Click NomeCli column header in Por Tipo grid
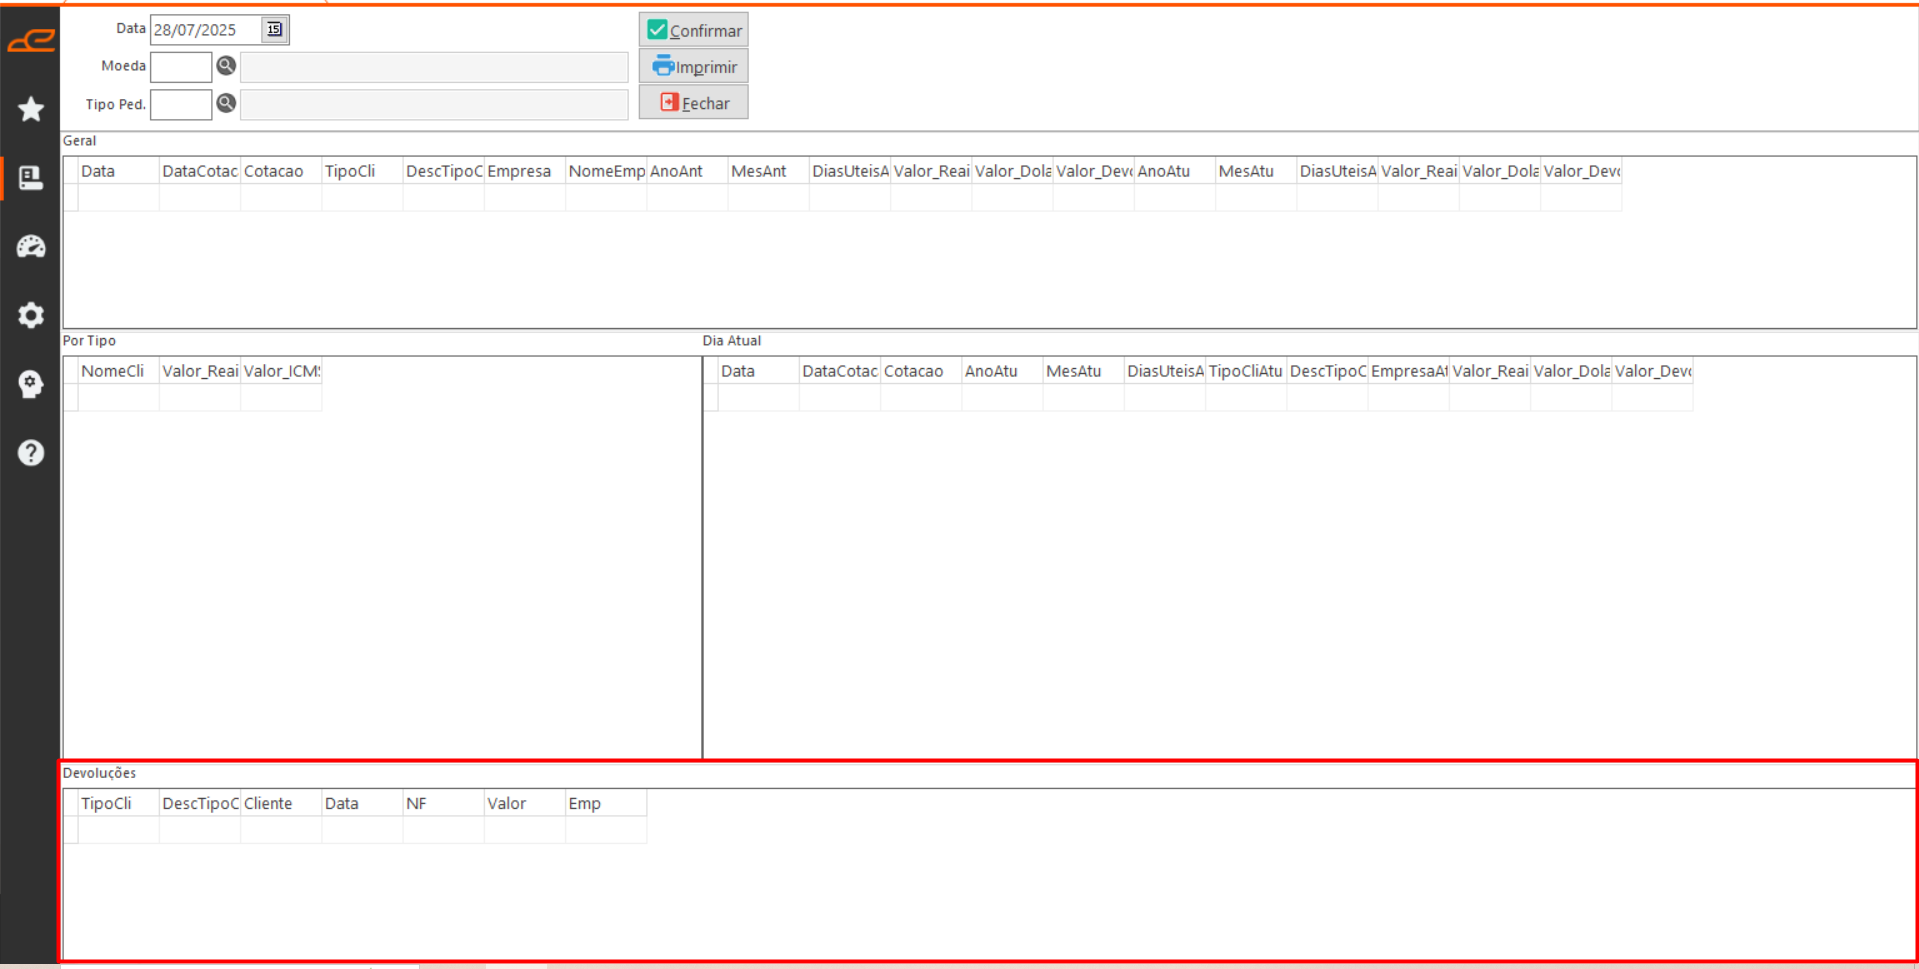Screen dimensions: 1919x969 pos(118,371)
